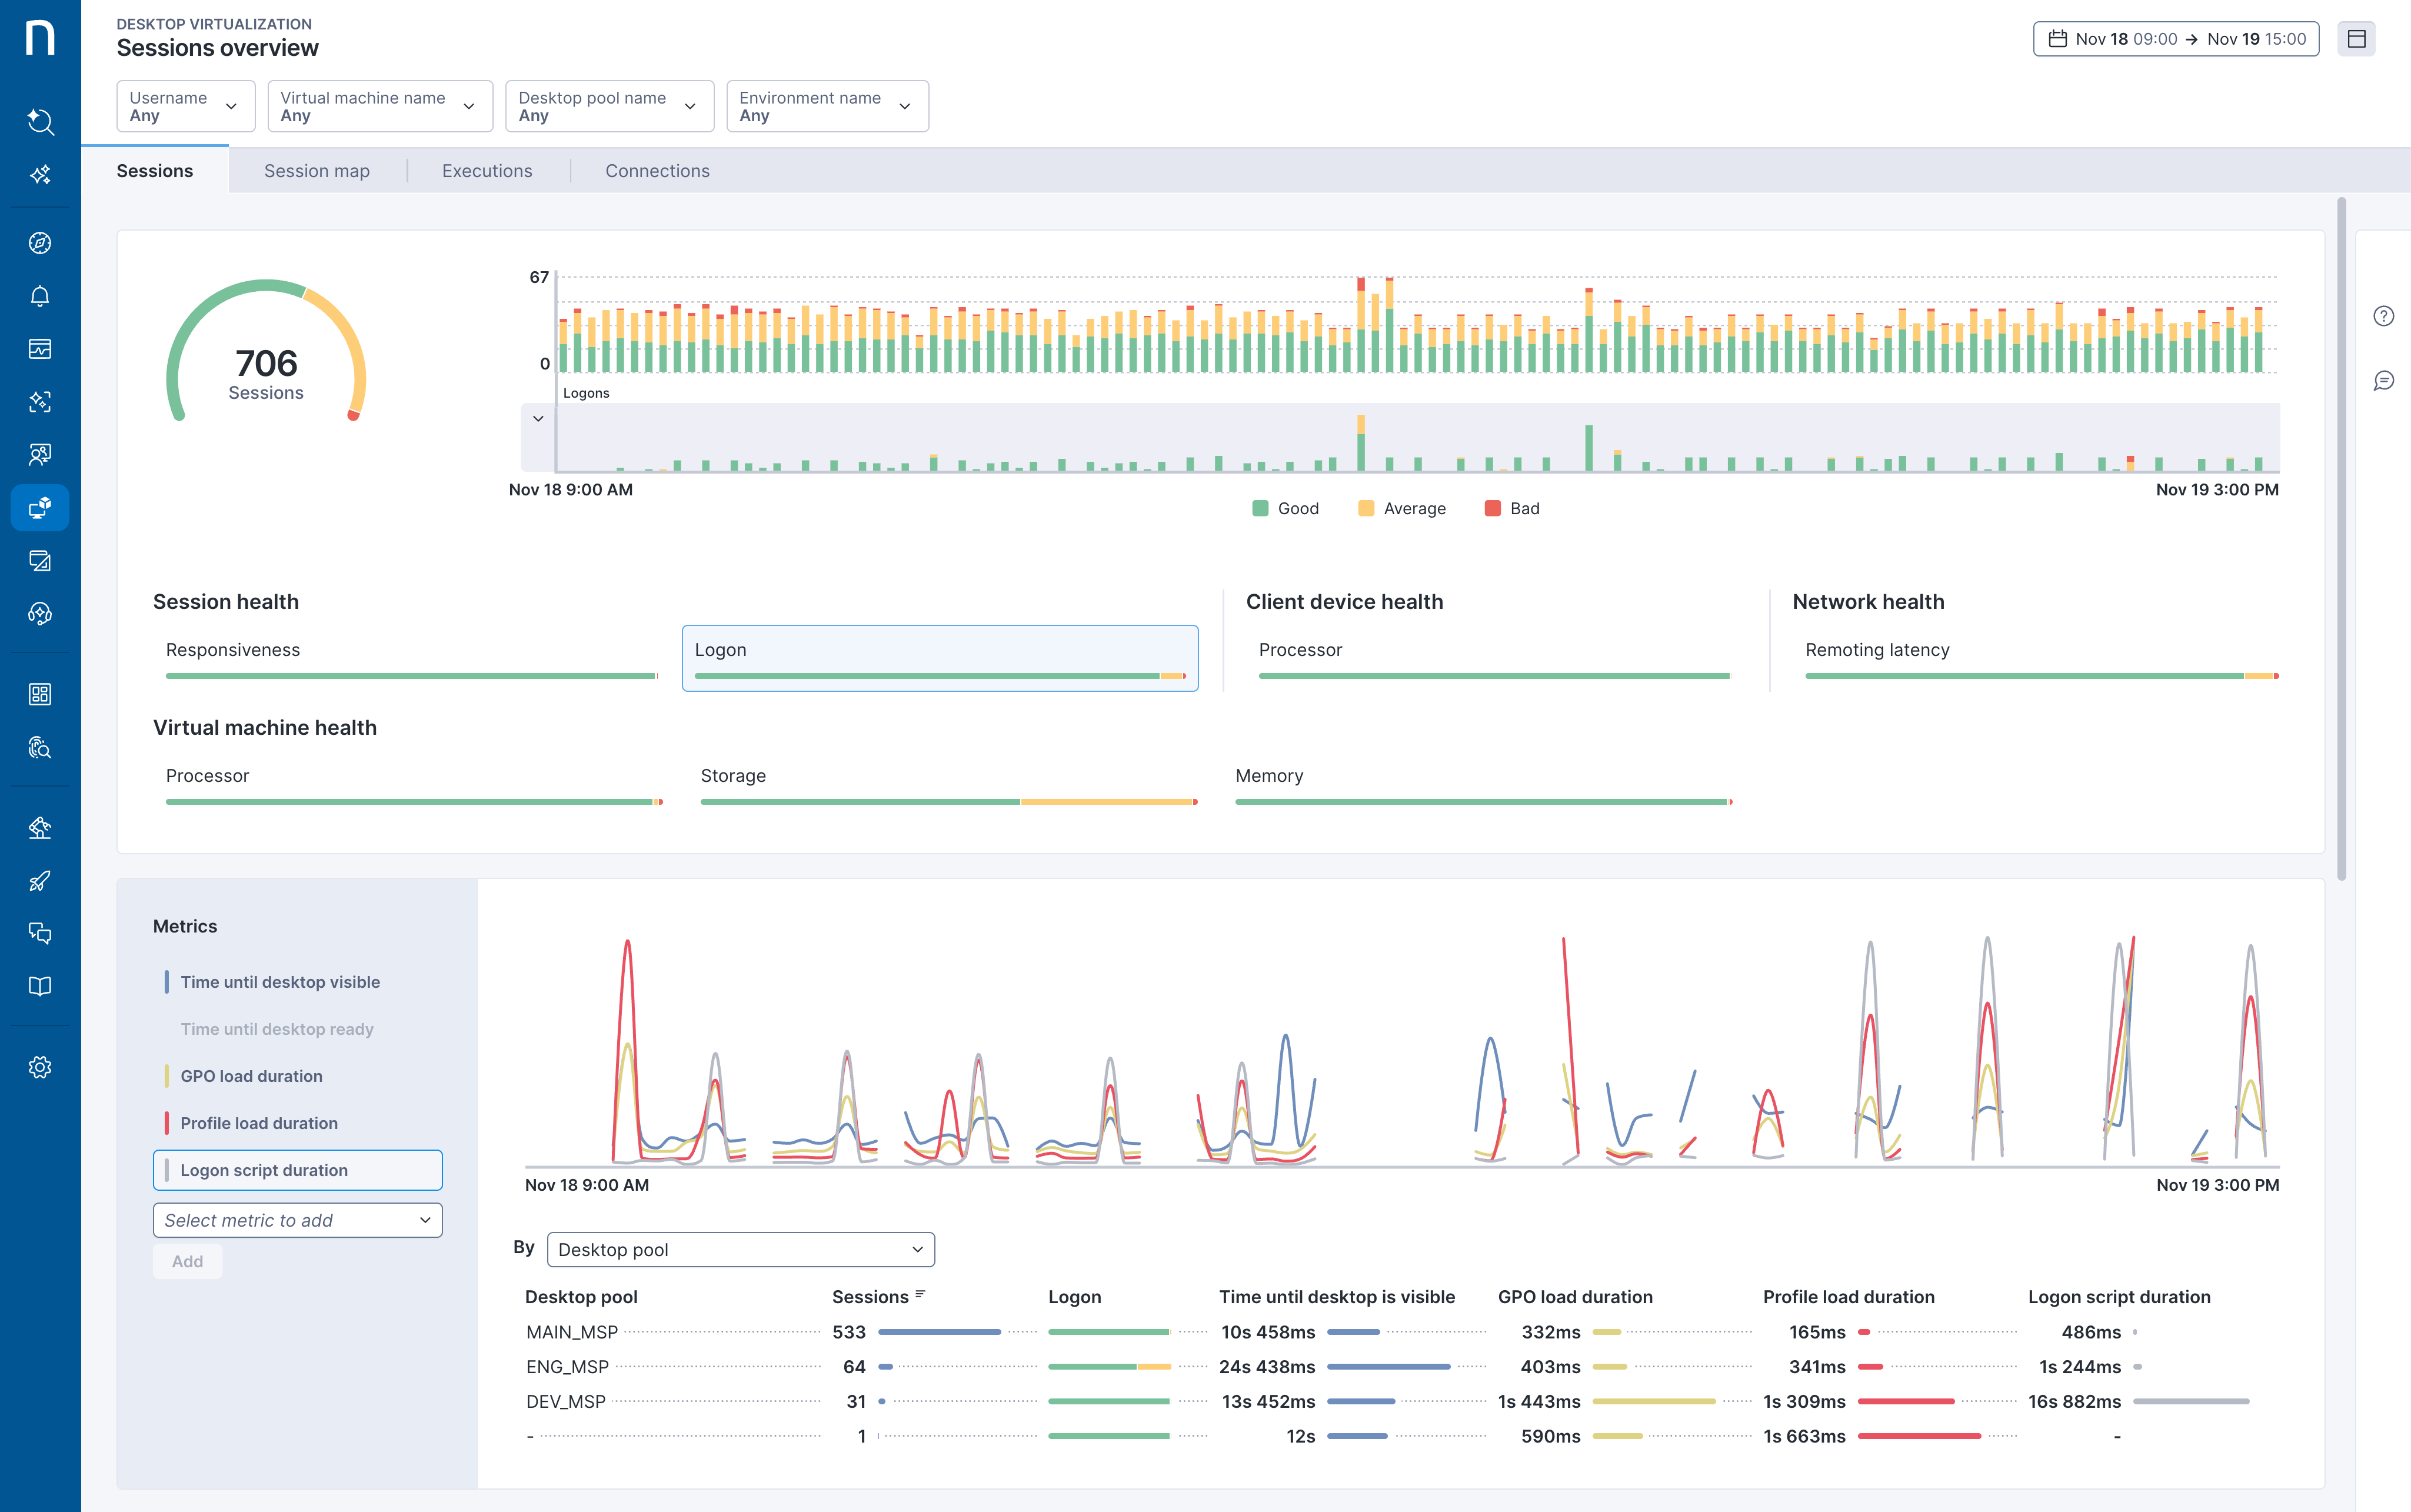Open the Desktop Virtualization sidebar icon
Image resolution: width=2411 pixels, height=1512 pixels.
click(x=40, y=508)
